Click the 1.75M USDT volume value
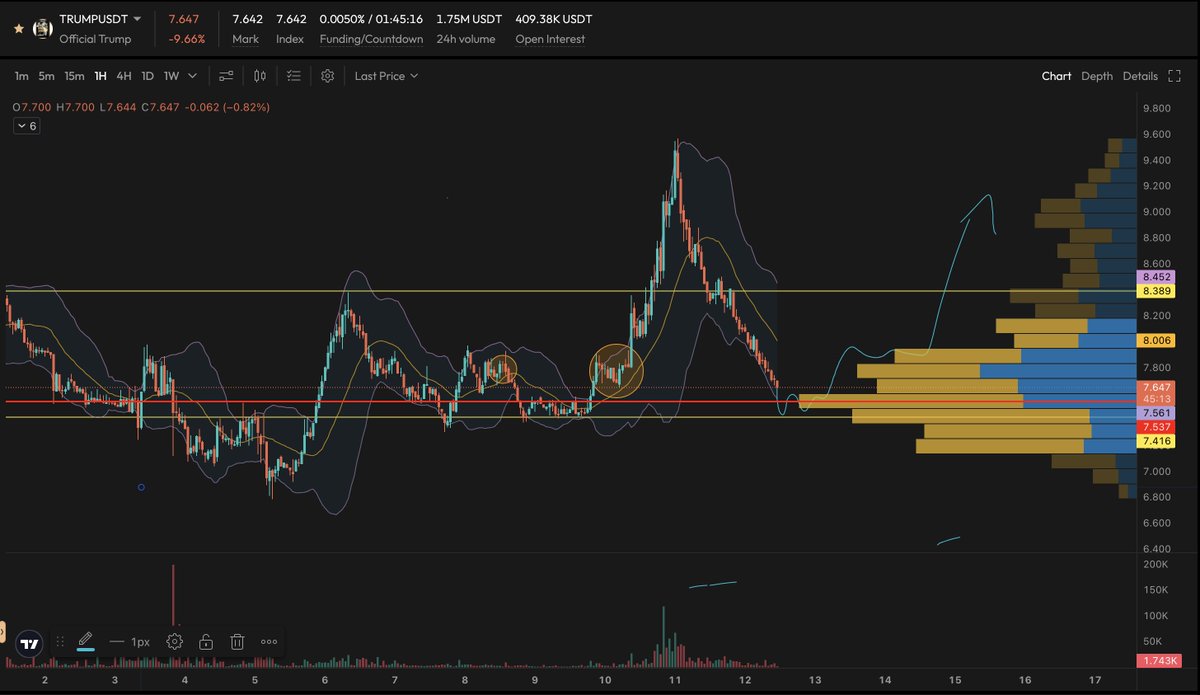The image size is (1200, 695). pyautogui.click(x=469, y=19)
